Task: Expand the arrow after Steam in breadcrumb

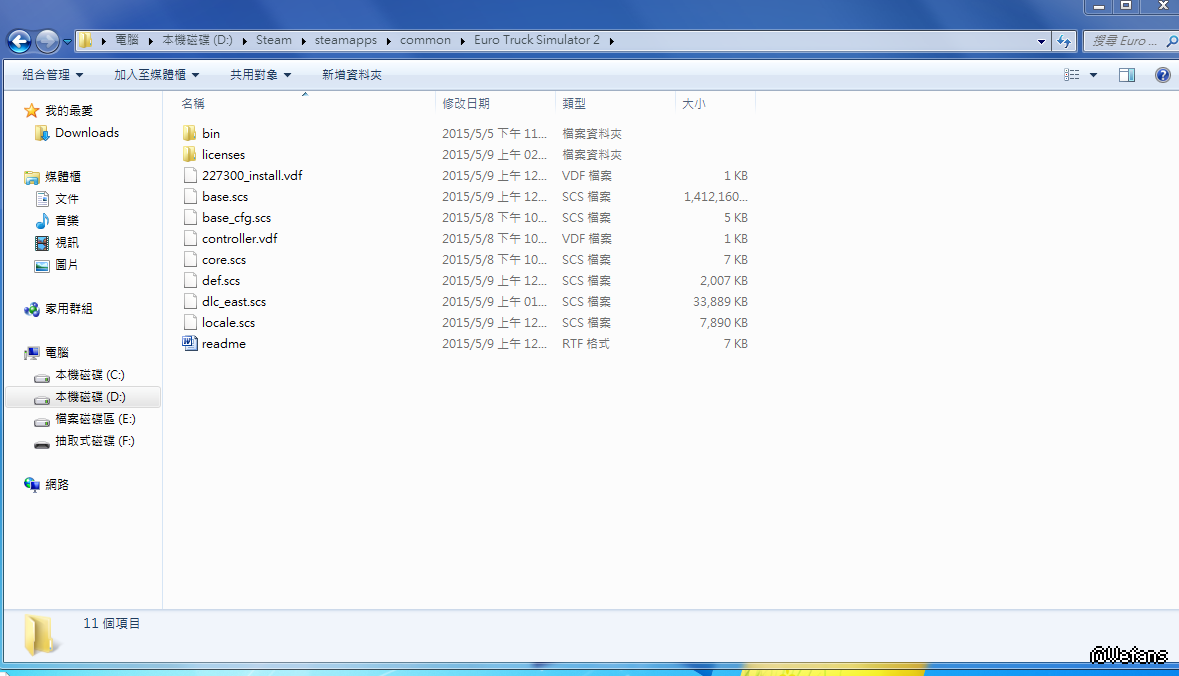Action: point(304,41)
